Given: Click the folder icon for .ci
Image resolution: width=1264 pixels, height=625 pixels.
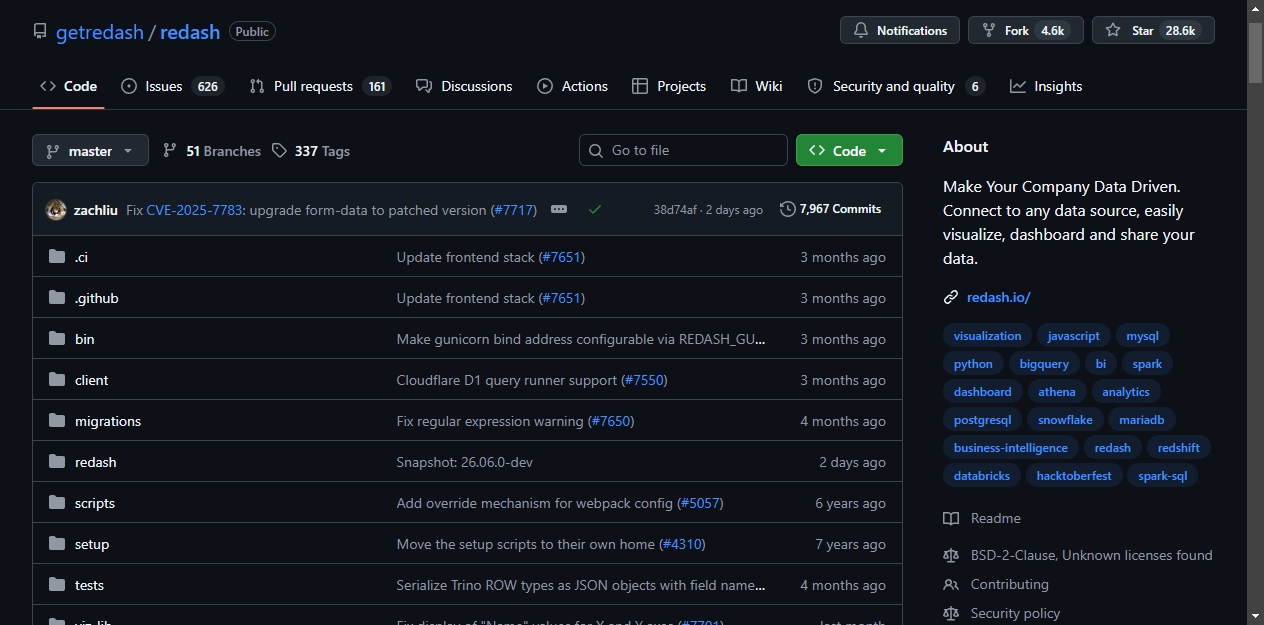Looking at the screenshot, I should coord(57,257).
